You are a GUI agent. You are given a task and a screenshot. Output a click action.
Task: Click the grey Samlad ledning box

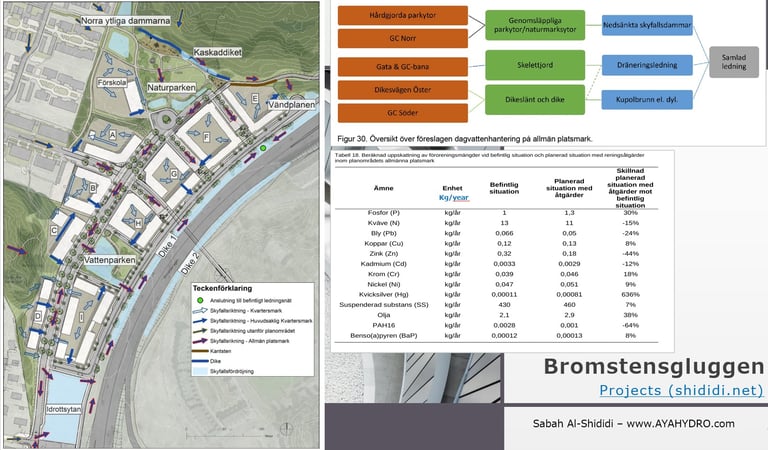tap(734, 62)
